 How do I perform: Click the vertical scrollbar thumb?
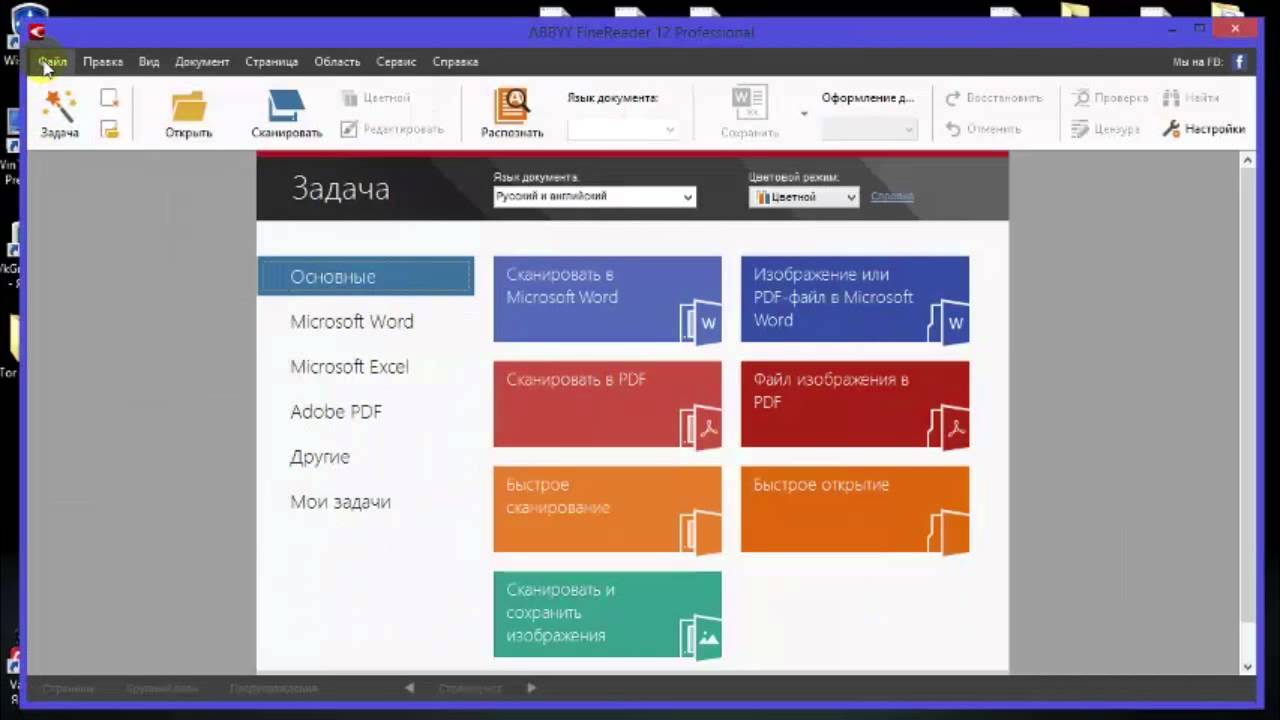1247,394
